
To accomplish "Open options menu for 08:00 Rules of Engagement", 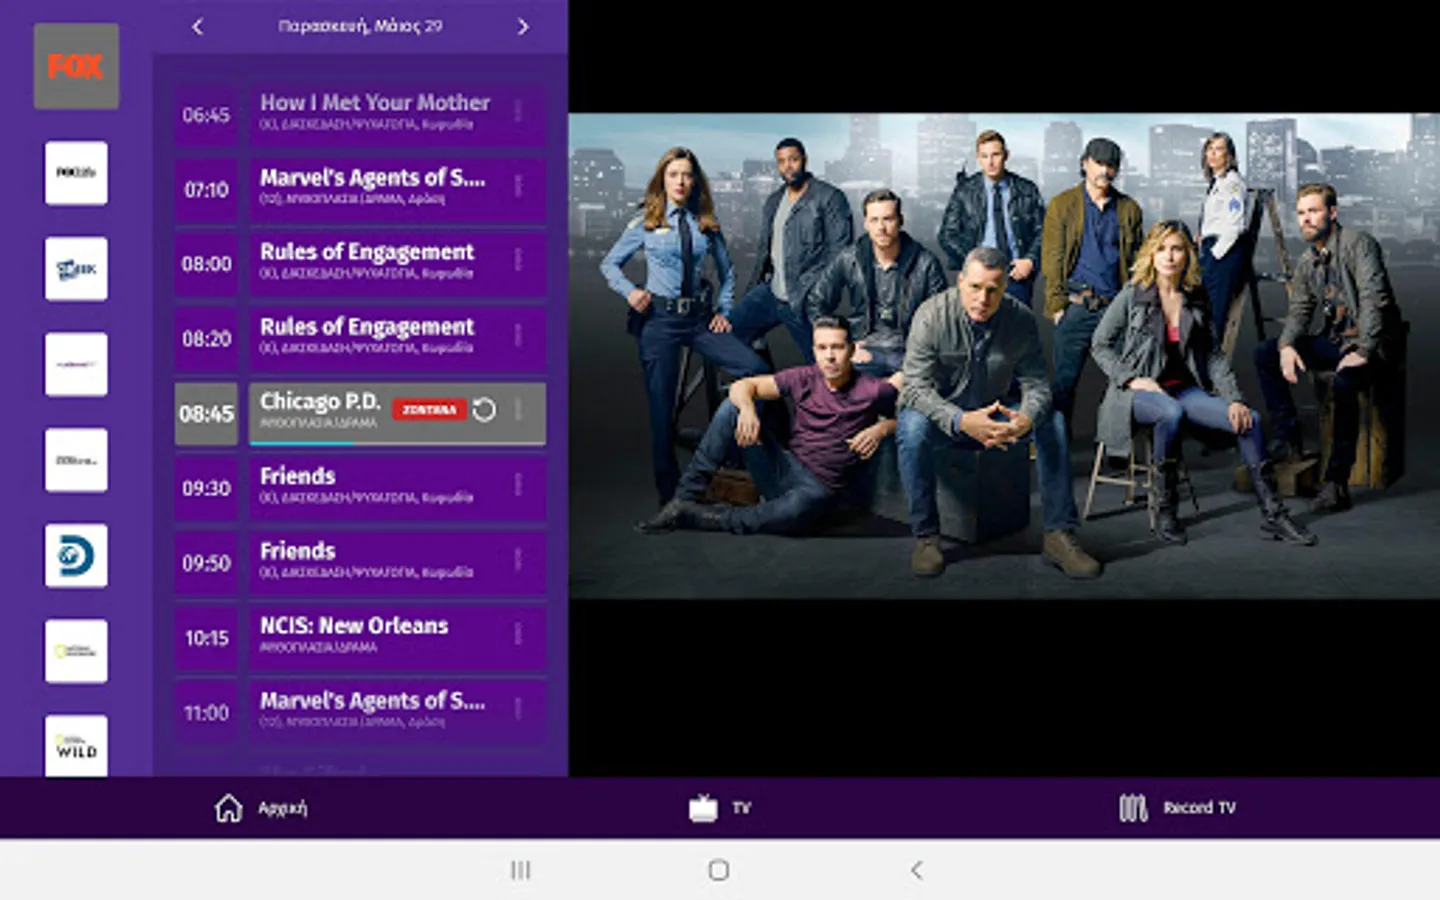I will tap(518, 260).
